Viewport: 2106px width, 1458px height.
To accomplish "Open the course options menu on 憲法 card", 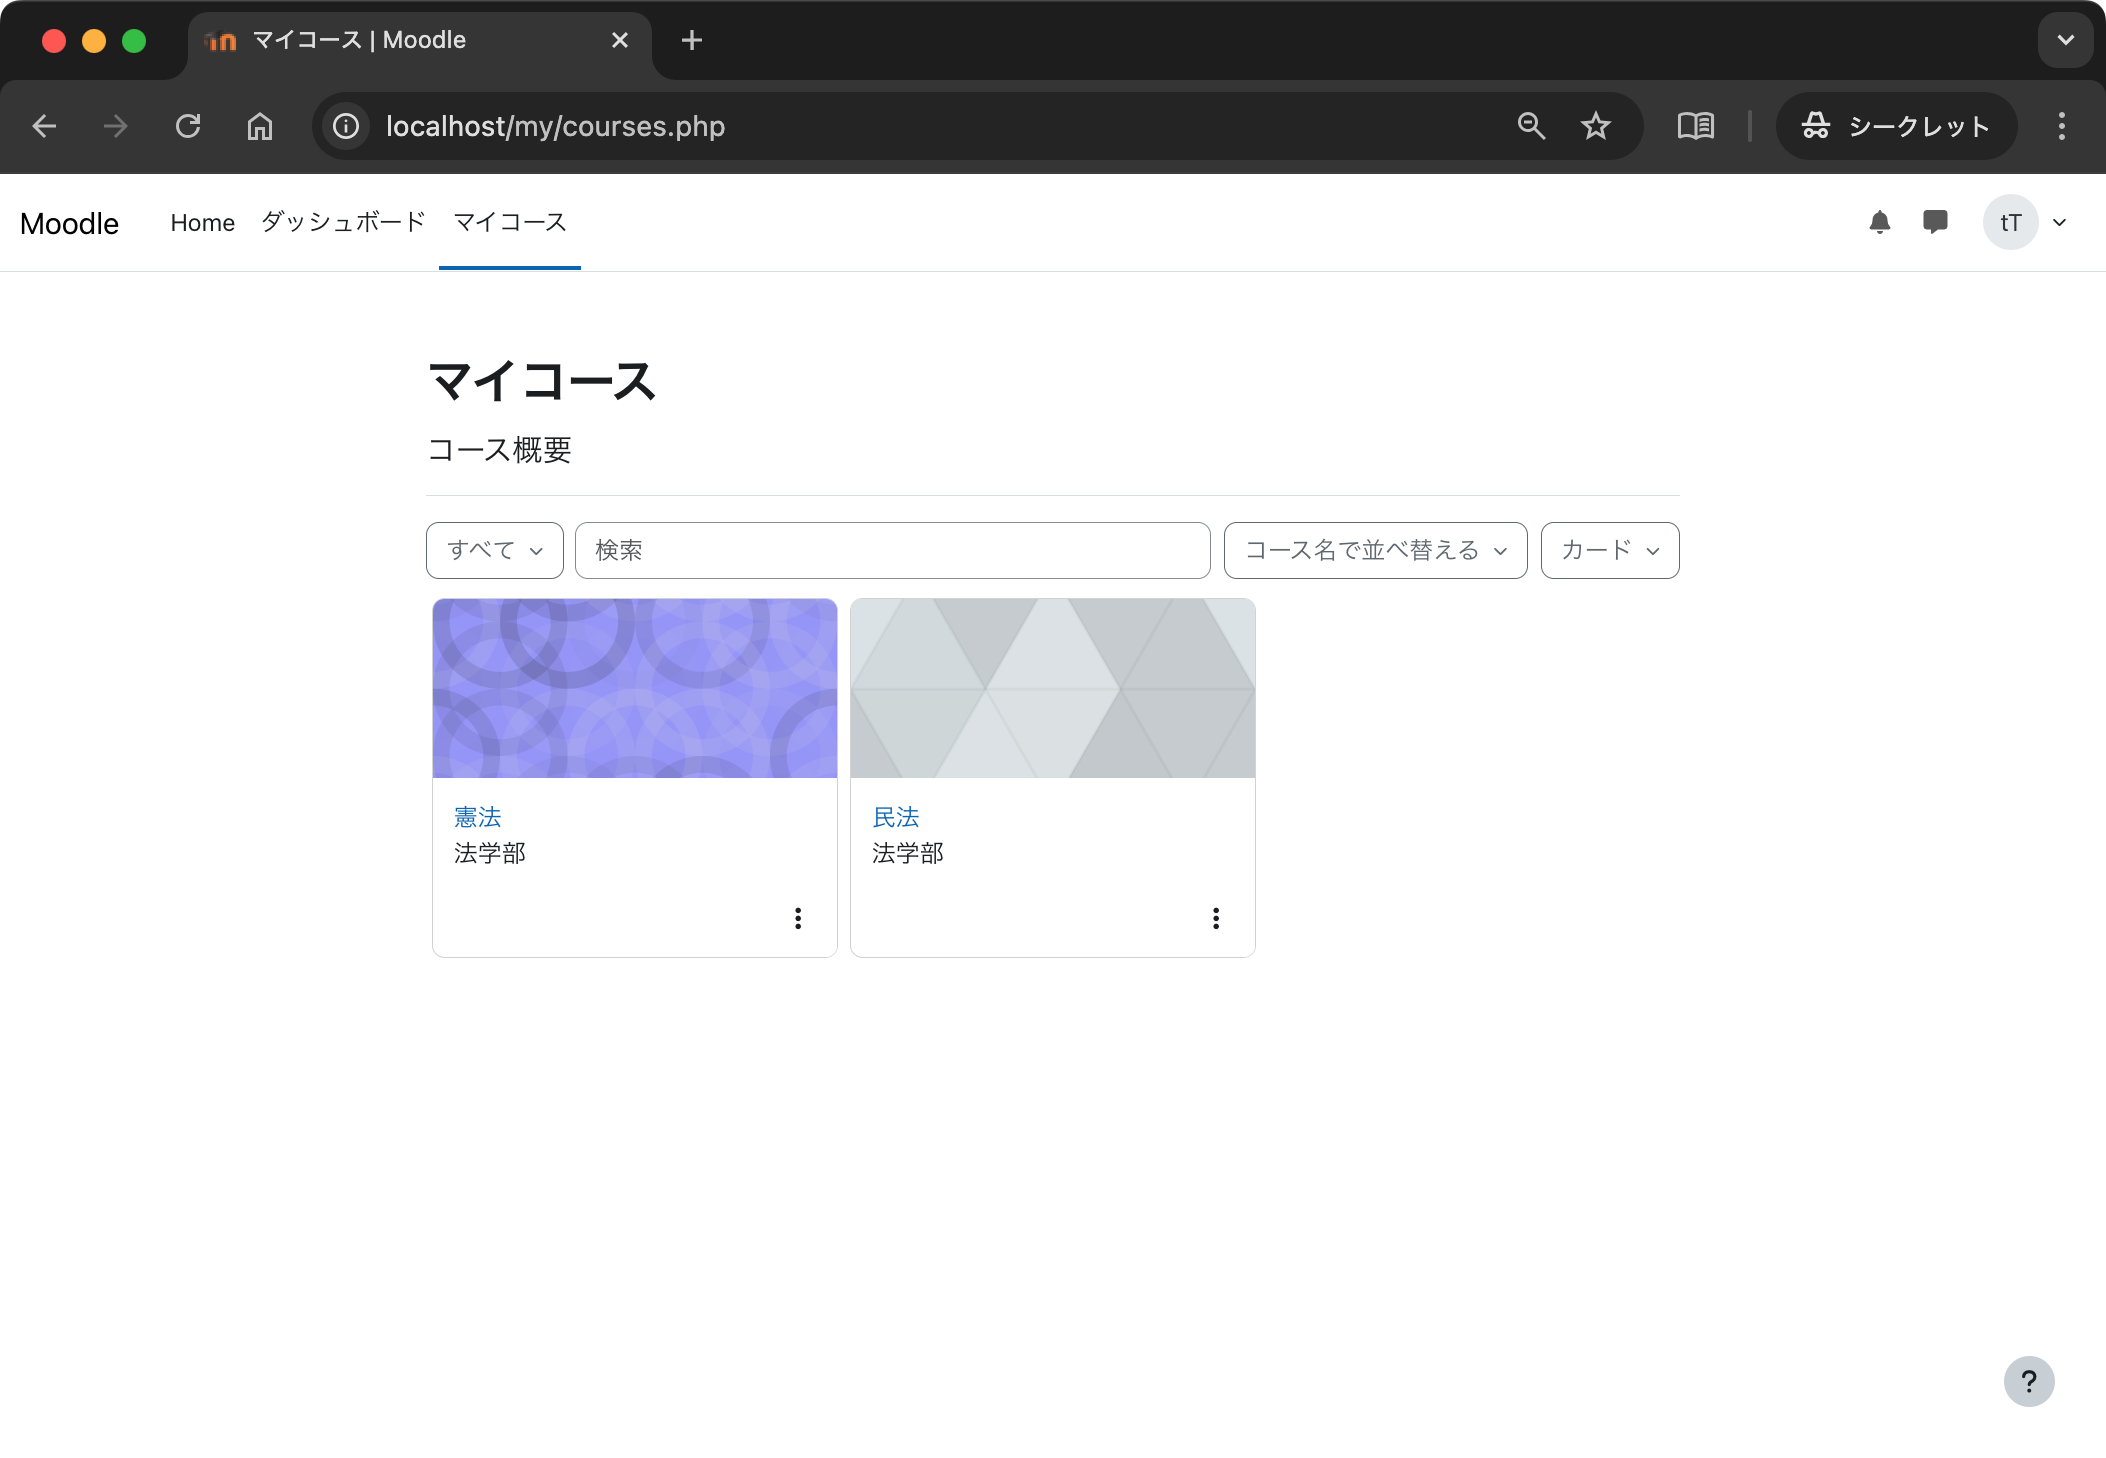I will pos(798,918).
